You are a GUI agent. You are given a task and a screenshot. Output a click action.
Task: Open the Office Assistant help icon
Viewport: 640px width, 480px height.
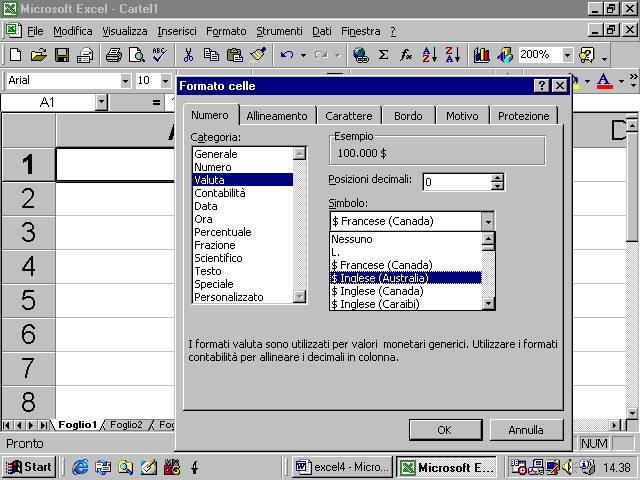click(587, 55)
